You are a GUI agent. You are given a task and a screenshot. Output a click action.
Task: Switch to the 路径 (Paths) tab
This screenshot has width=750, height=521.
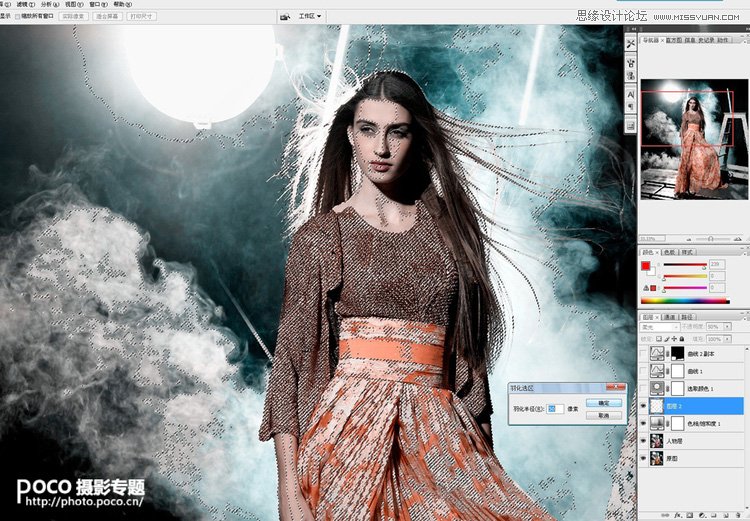686,317
